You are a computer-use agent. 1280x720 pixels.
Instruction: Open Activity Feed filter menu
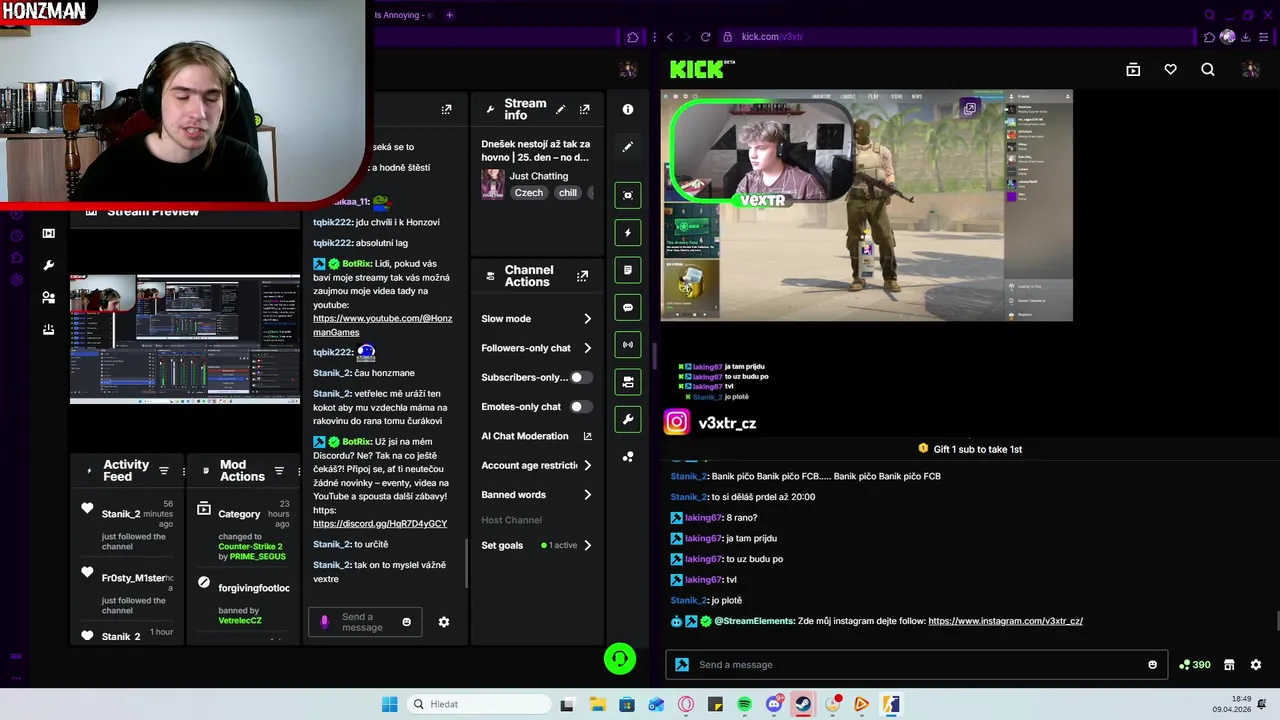tap(164, 471)
